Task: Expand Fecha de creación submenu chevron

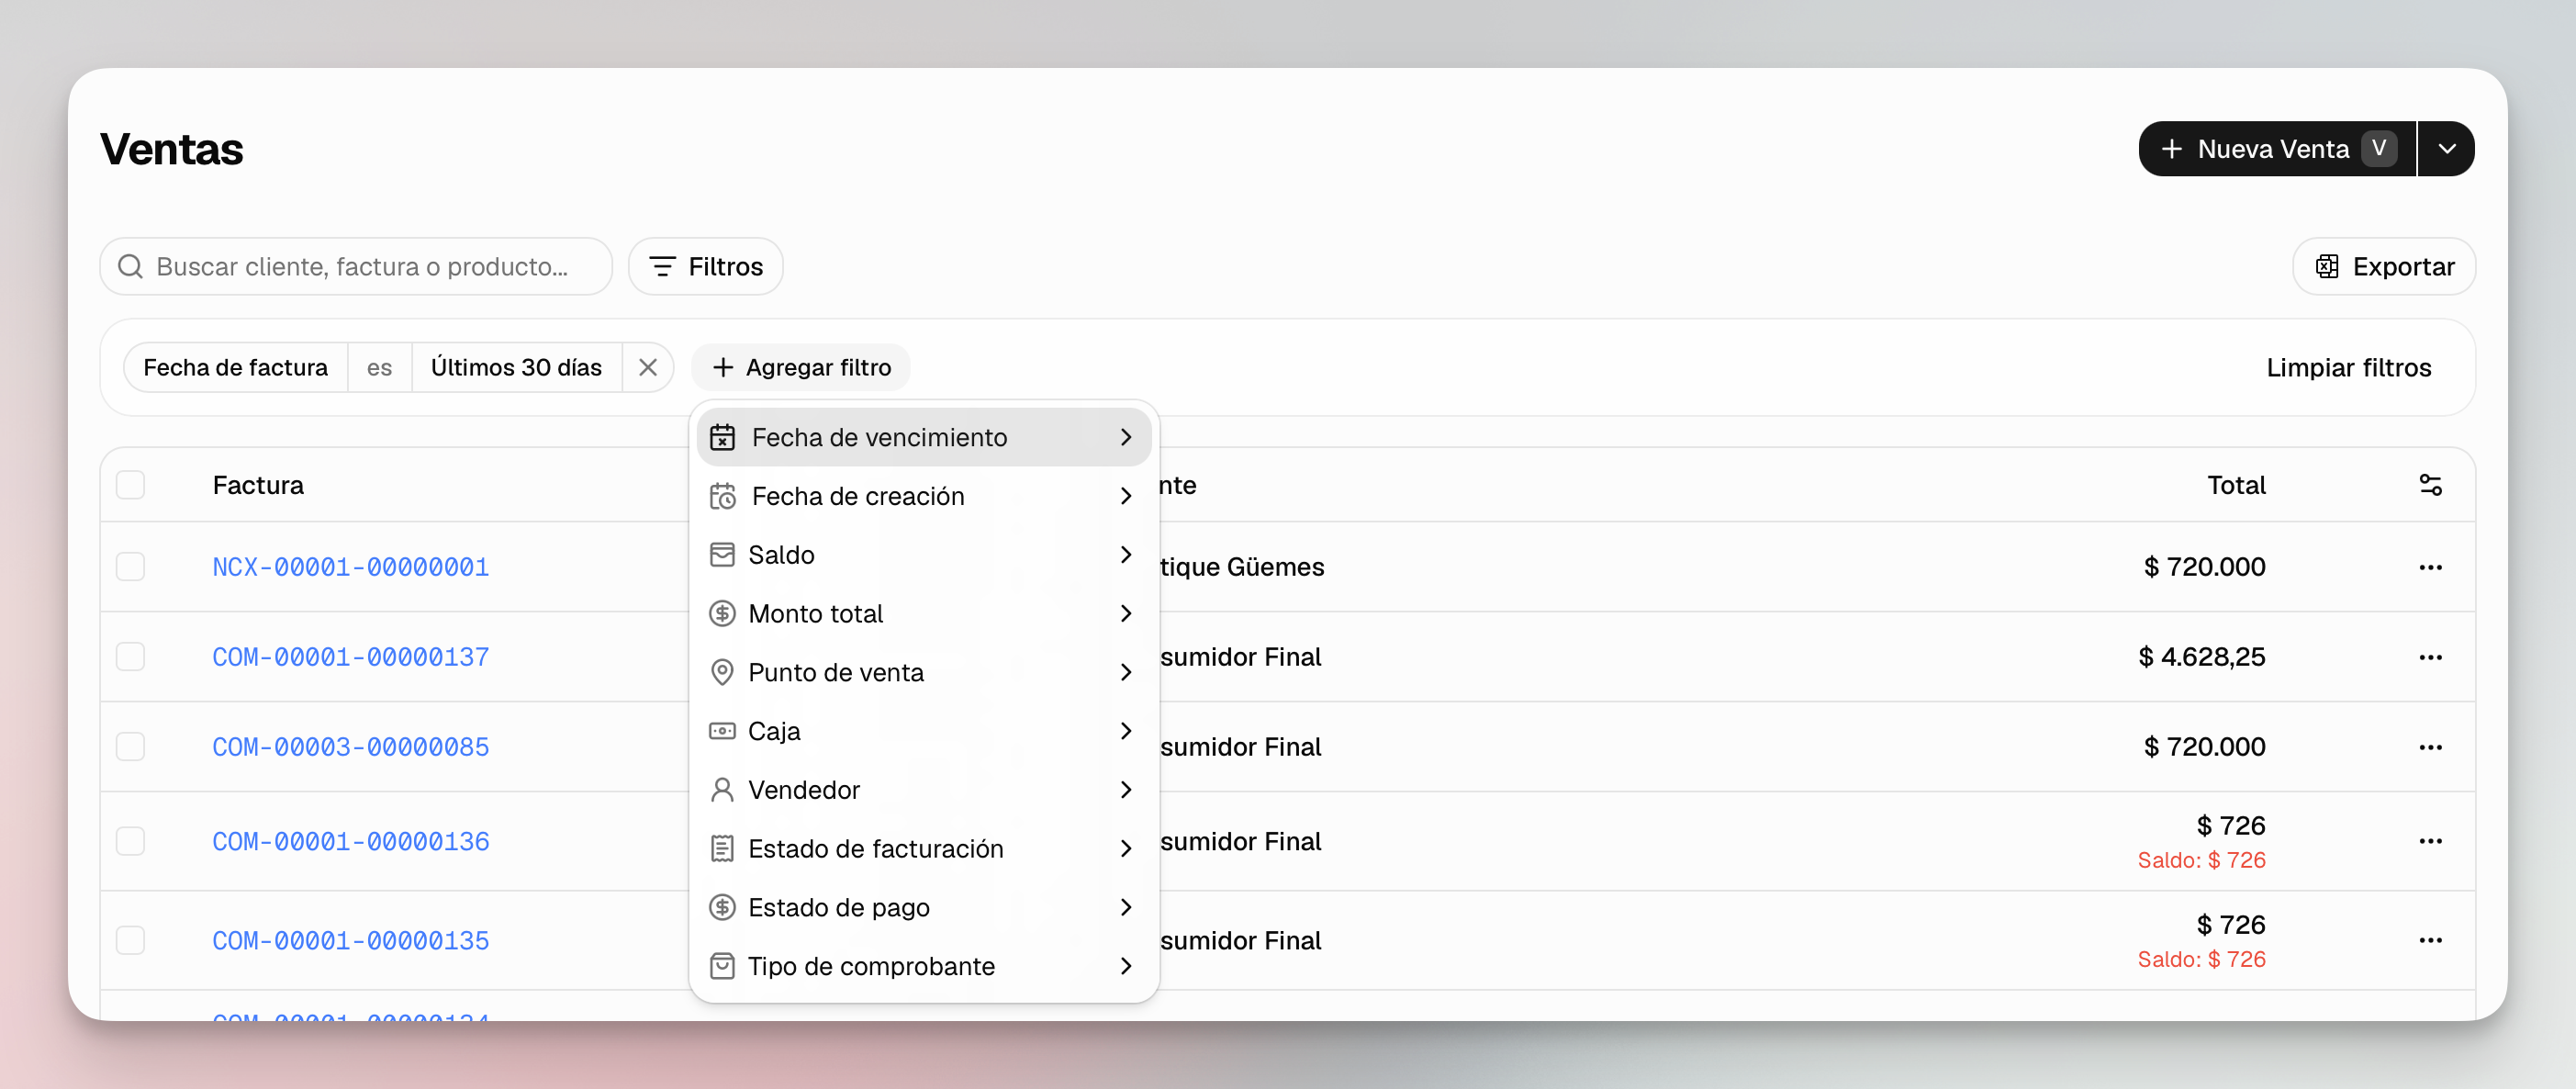Action: tap(1126, 496)
